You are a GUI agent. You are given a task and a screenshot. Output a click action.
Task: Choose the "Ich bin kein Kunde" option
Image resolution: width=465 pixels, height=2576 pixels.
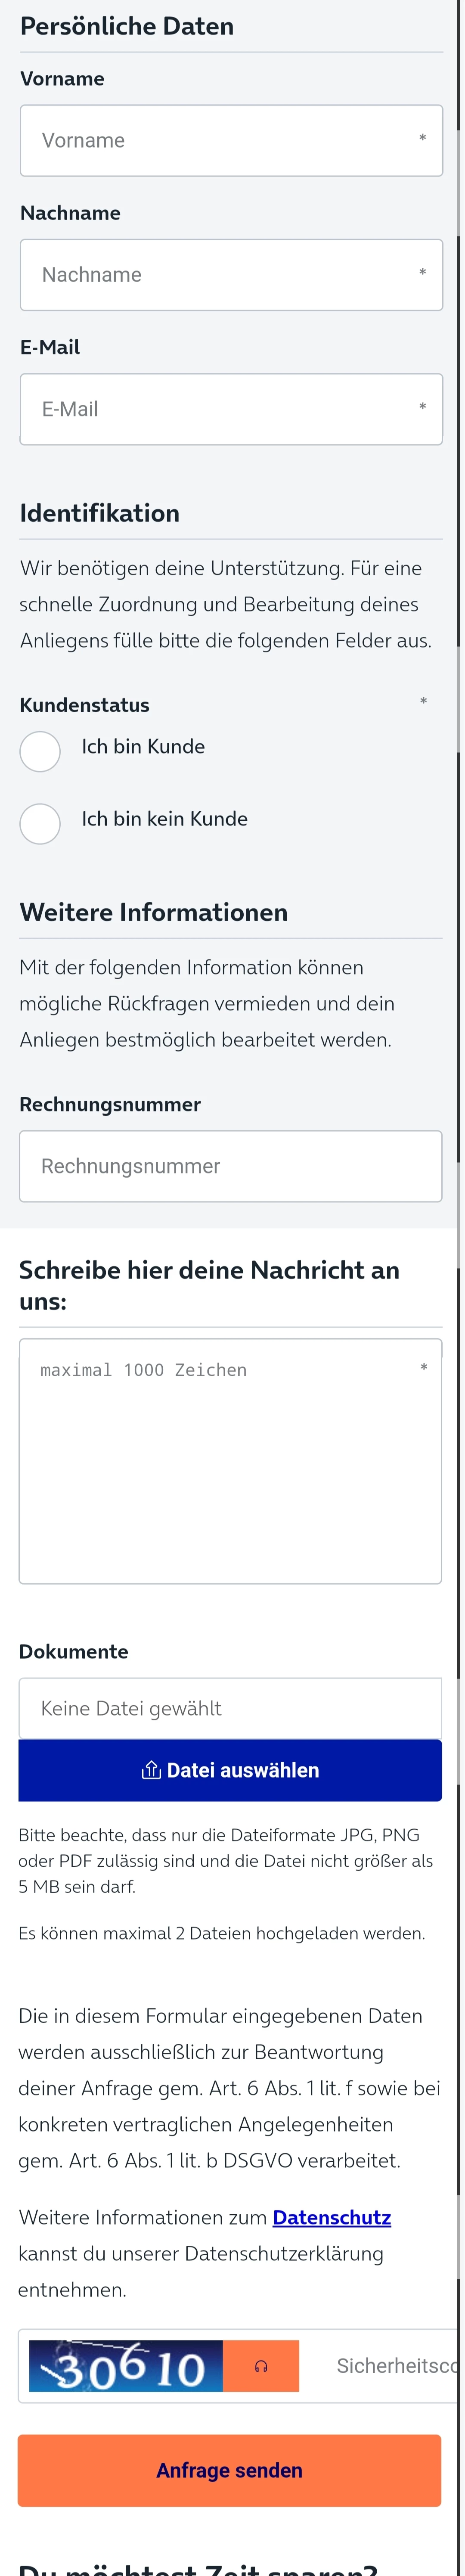point(40,823)
